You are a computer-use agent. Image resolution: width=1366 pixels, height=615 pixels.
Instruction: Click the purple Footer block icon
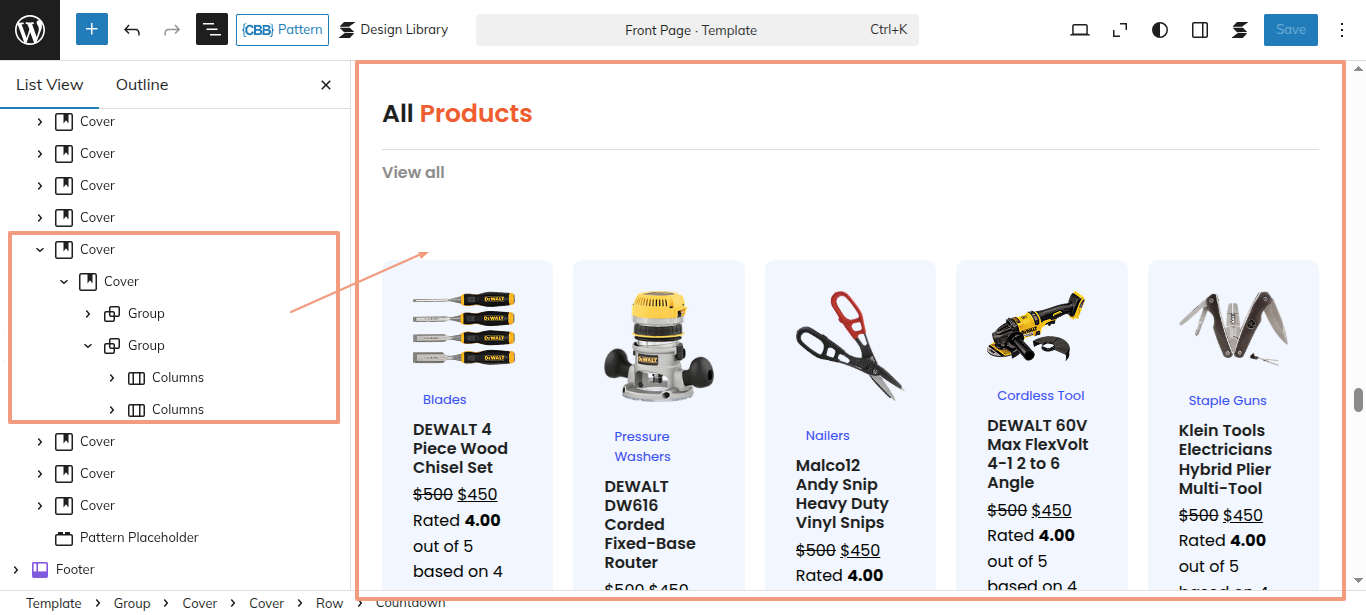[x=40, y=570]
